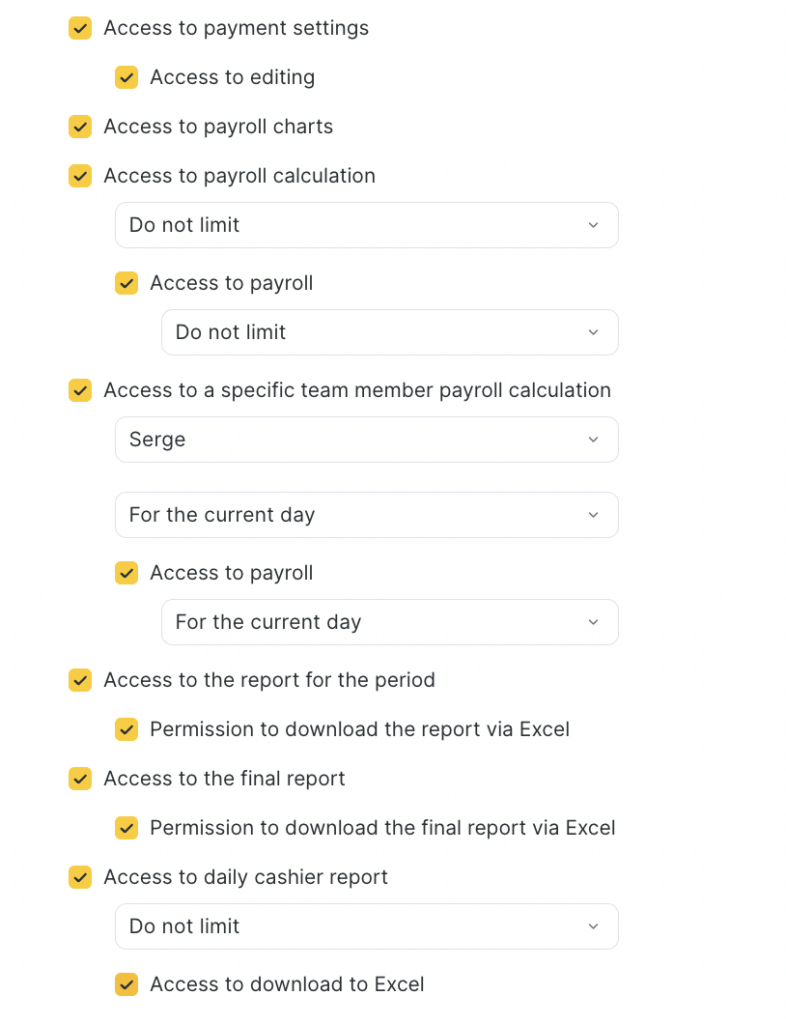Open the payroll calculation limit dropdown

pyautogui.click(x=366, y=225)
